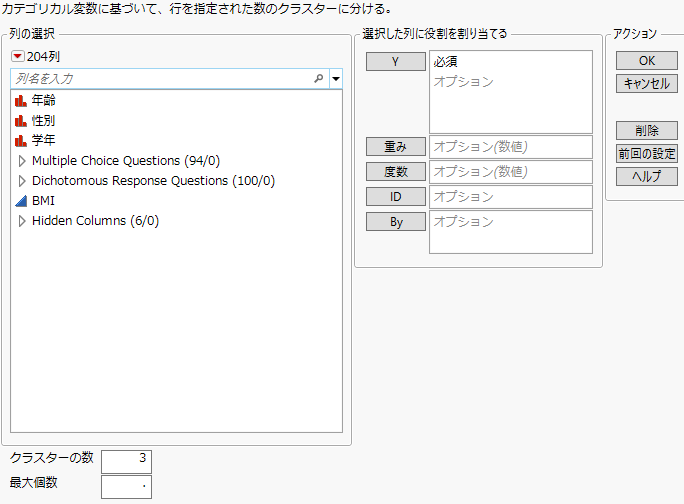Select the BMI column
This screenshot has width=684, height=504.
tap(43, 201)
